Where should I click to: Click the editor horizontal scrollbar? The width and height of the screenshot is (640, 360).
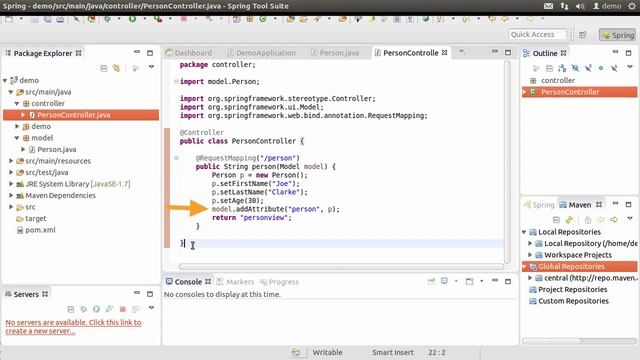pyautogui.click(x=341, y=266)
